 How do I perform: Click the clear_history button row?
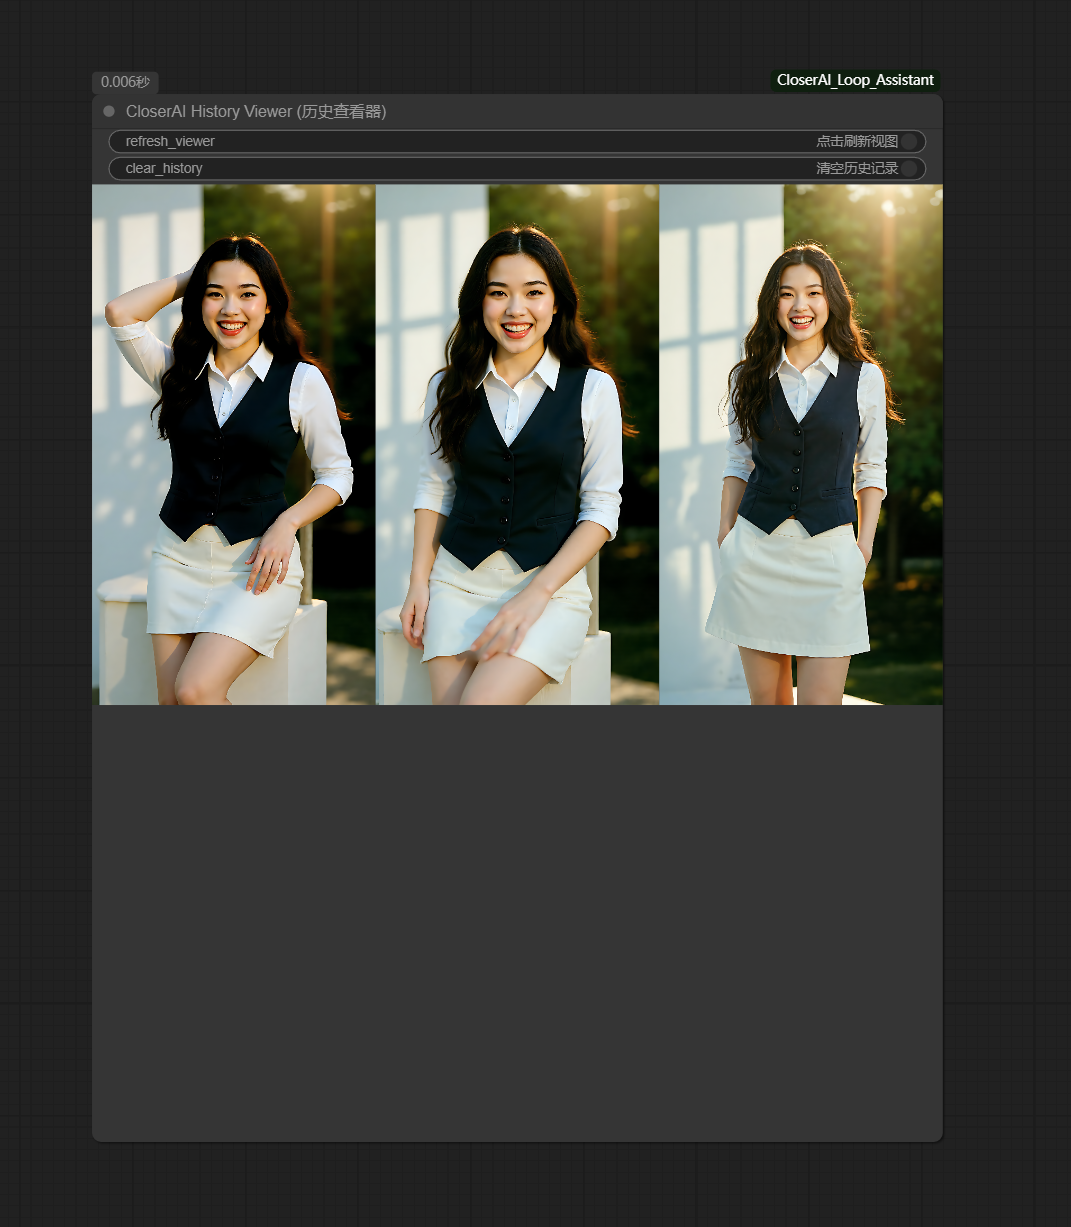517,169
